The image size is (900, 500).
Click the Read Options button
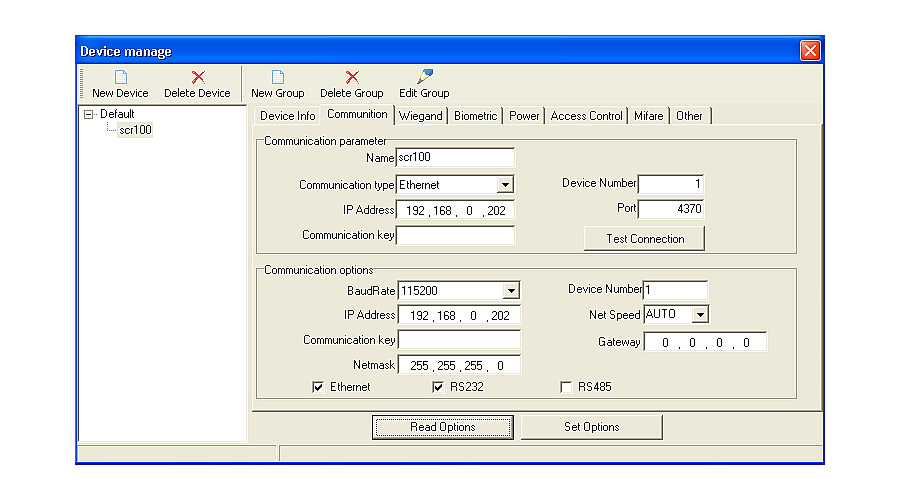pos(442,427)
